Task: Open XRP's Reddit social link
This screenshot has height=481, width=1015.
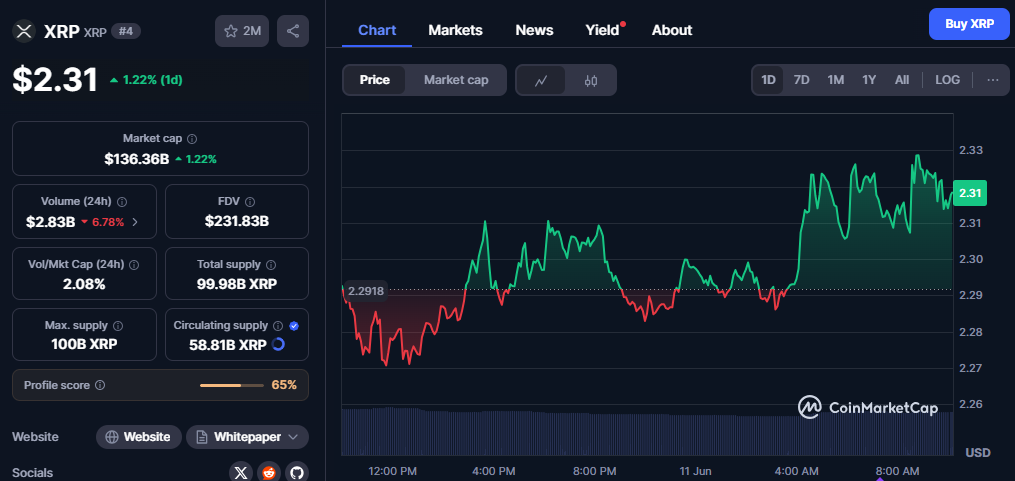Action: (269, 473)
